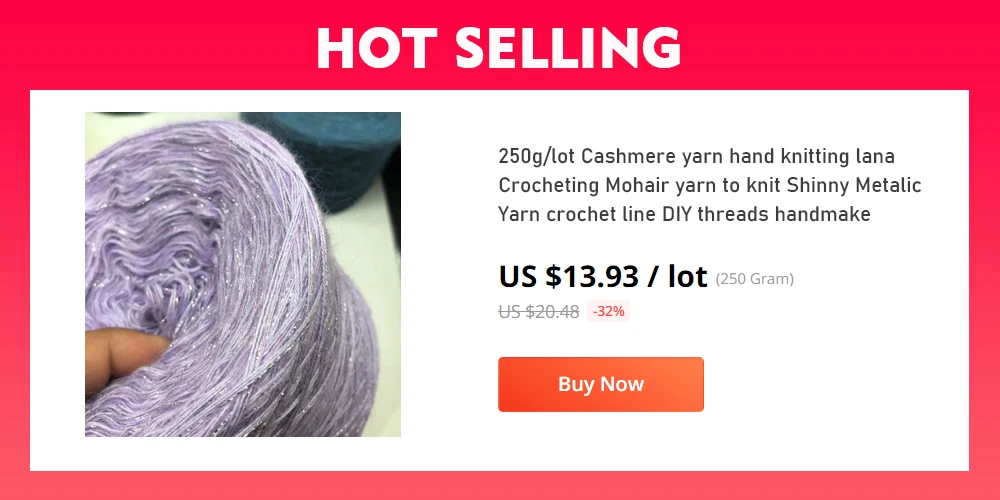
Task: Click the orange Buy Now button
Action: [601, 384]
